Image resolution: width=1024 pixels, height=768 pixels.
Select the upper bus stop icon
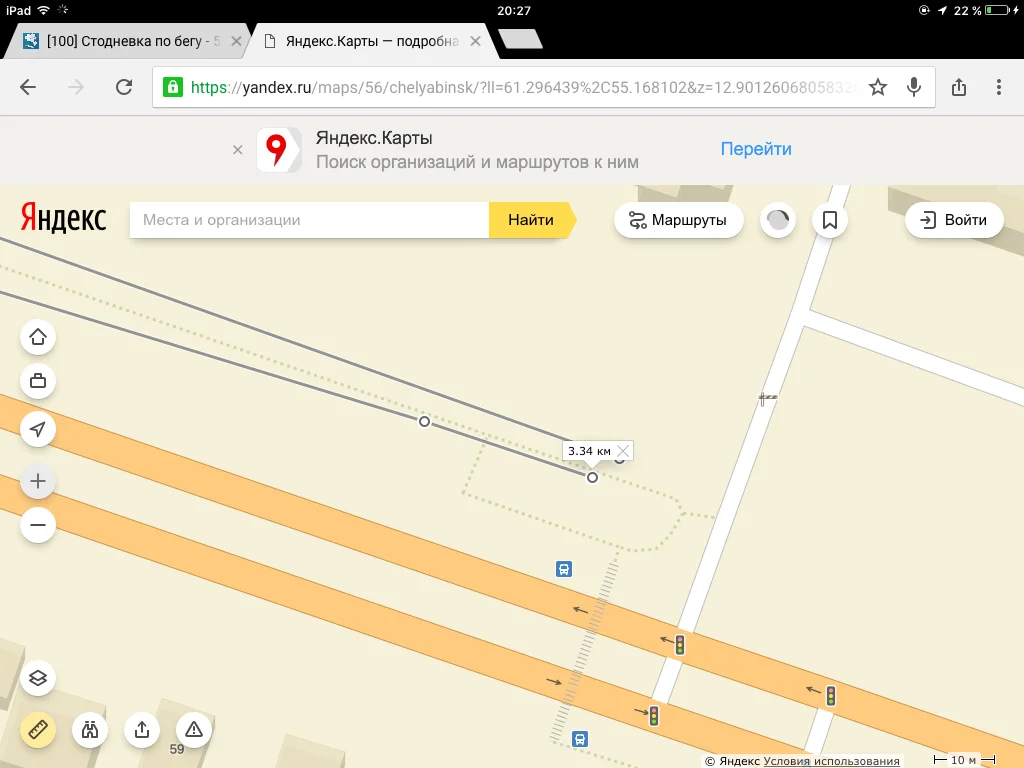[564, 569]
